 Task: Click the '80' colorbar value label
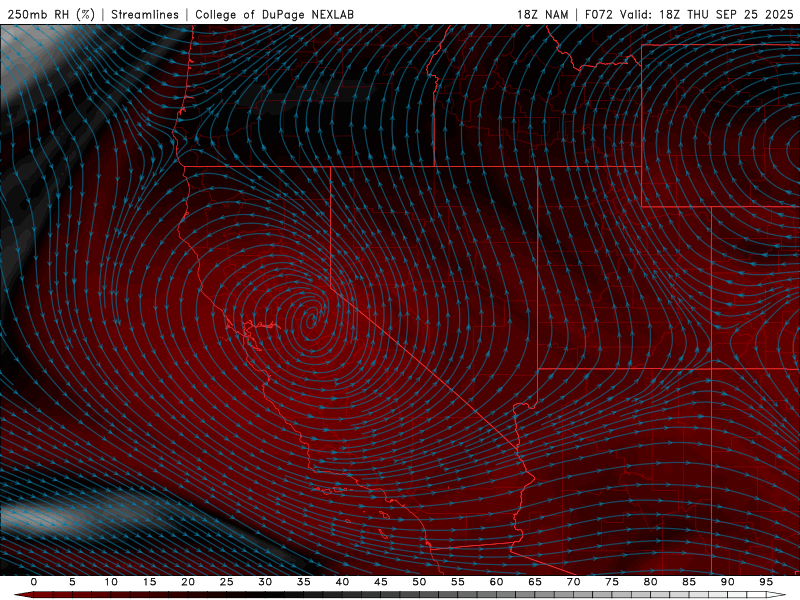[650, 582]
